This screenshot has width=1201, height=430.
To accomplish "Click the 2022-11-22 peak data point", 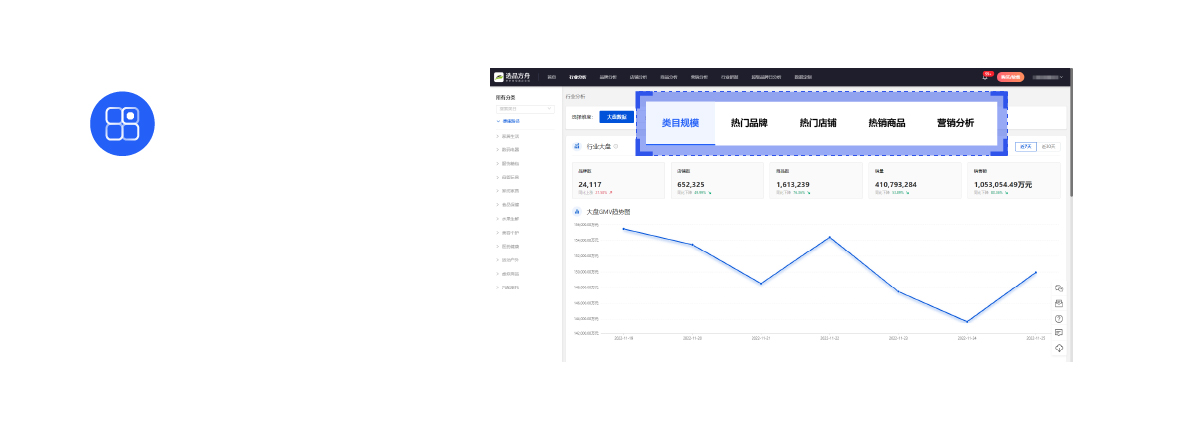I will coord(830,237).
